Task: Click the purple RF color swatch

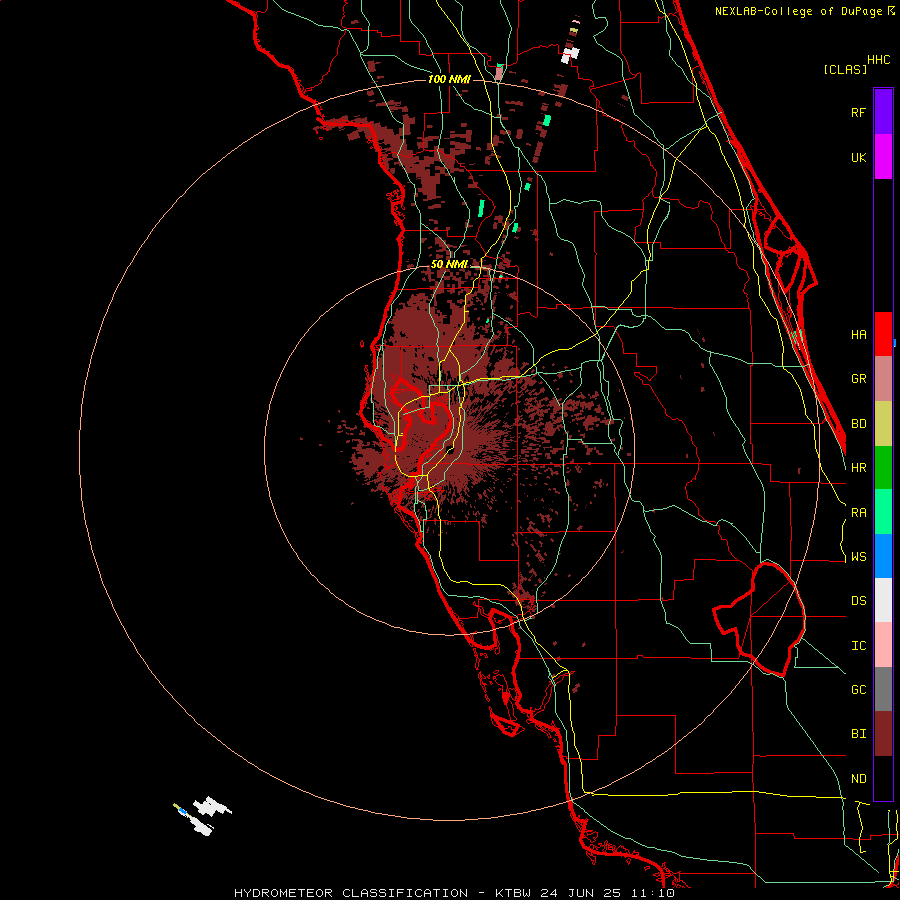Action: click(883, 112)
